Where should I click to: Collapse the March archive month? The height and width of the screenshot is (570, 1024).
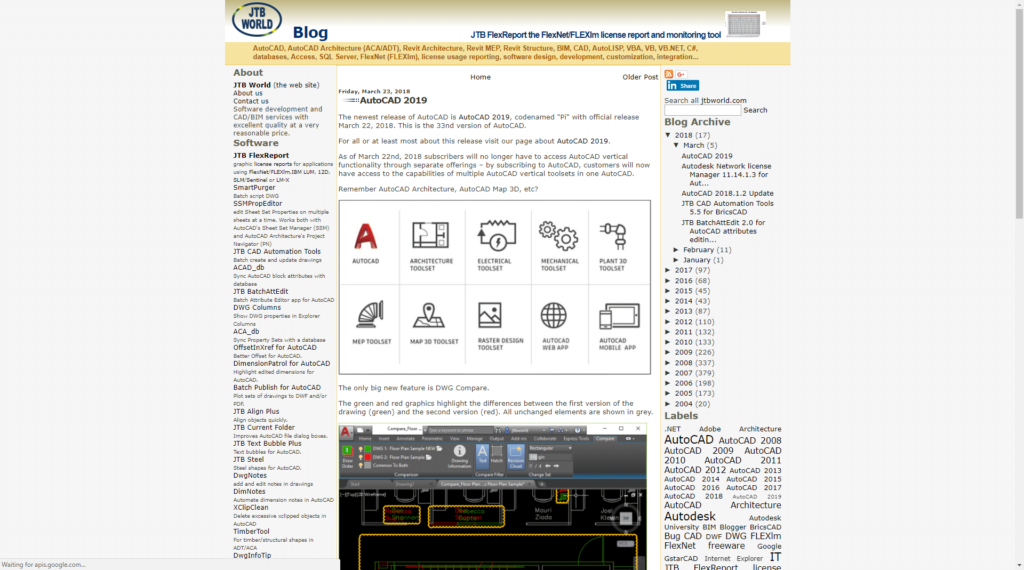coord(677,146)
